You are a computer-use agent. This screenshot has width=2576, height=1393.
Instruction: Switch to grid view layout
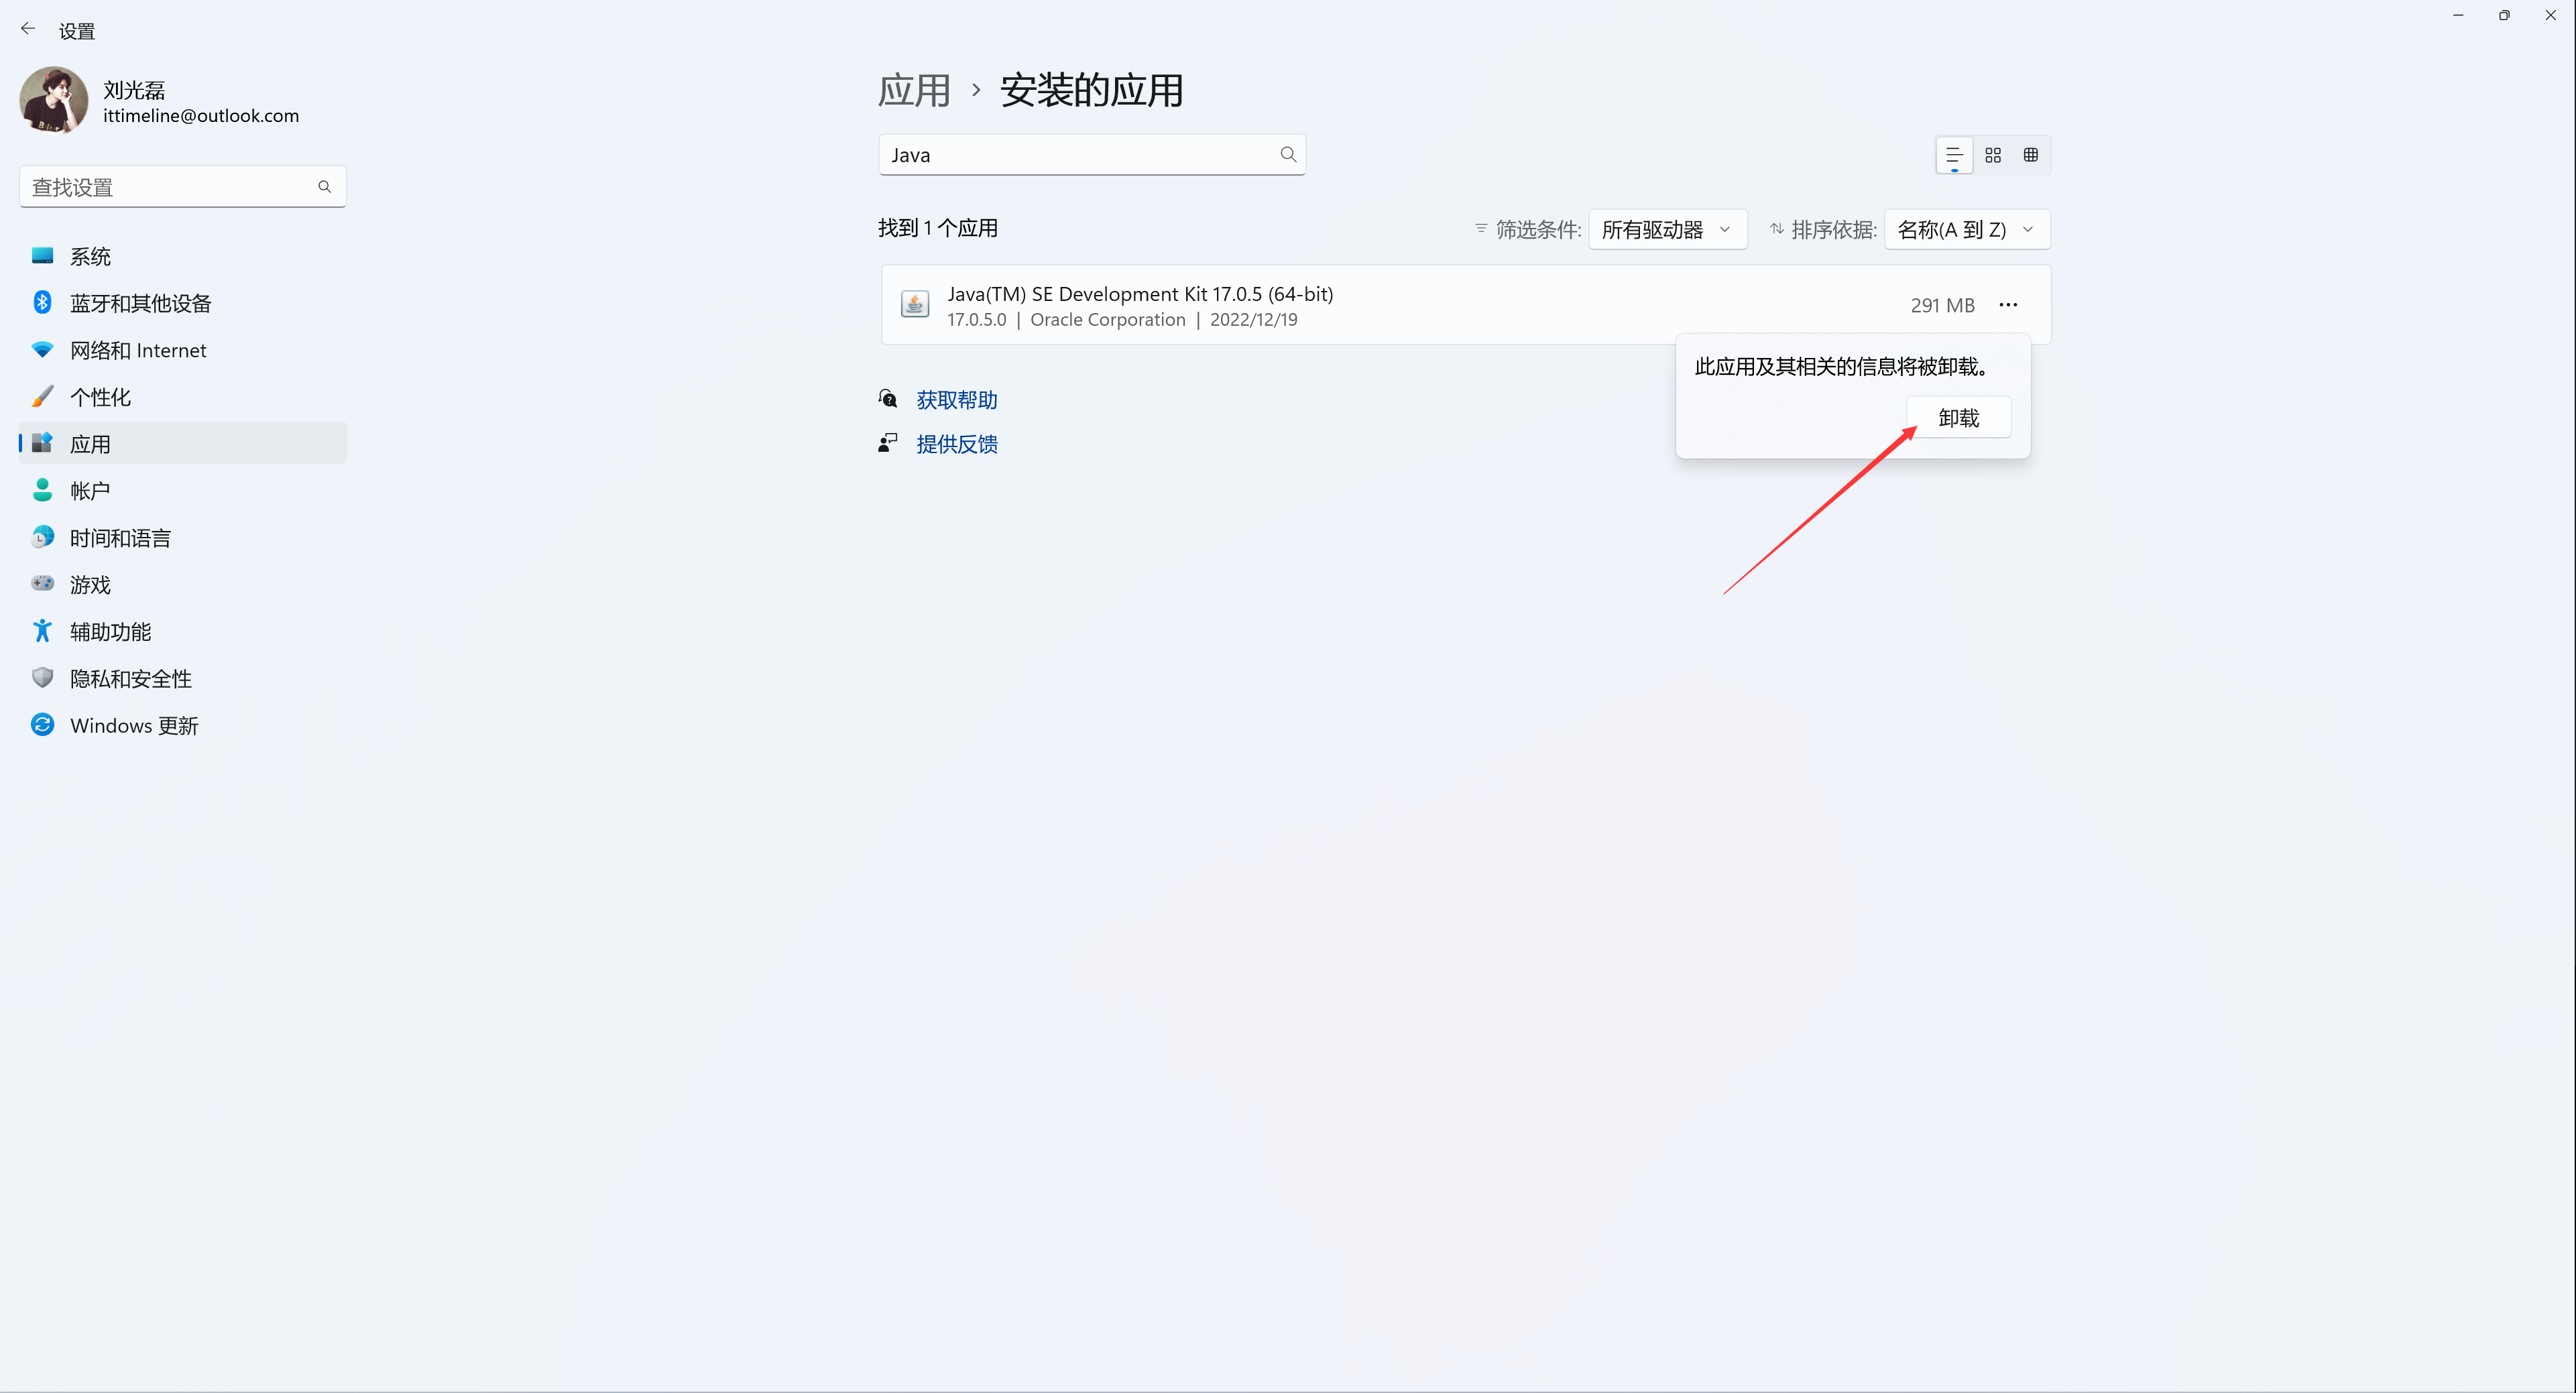pos(1993,155)
